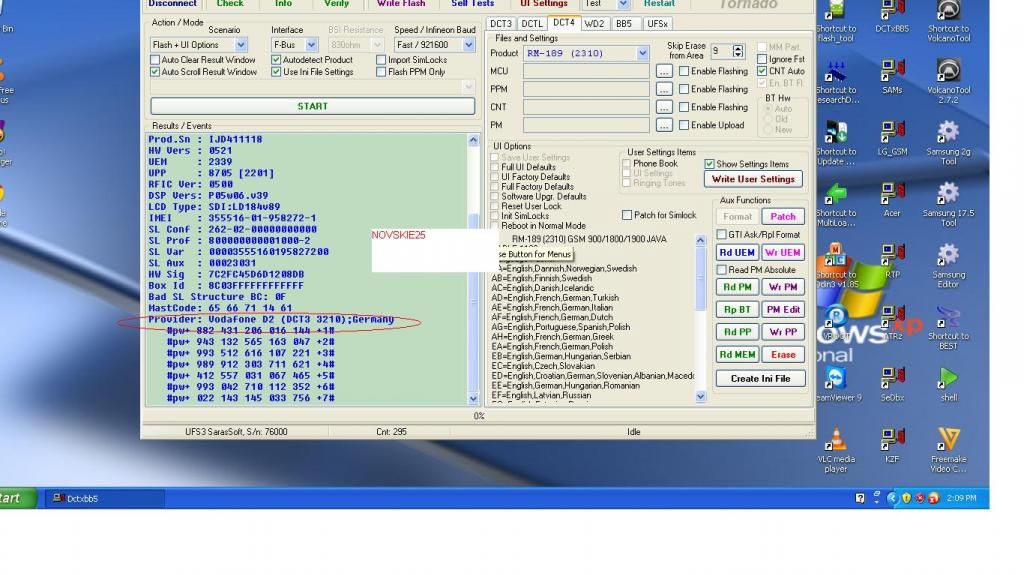This screenshot has height=575, width=1024.
Task: Launch VLC media player from desktop
Action: click(x=836, y=440)
